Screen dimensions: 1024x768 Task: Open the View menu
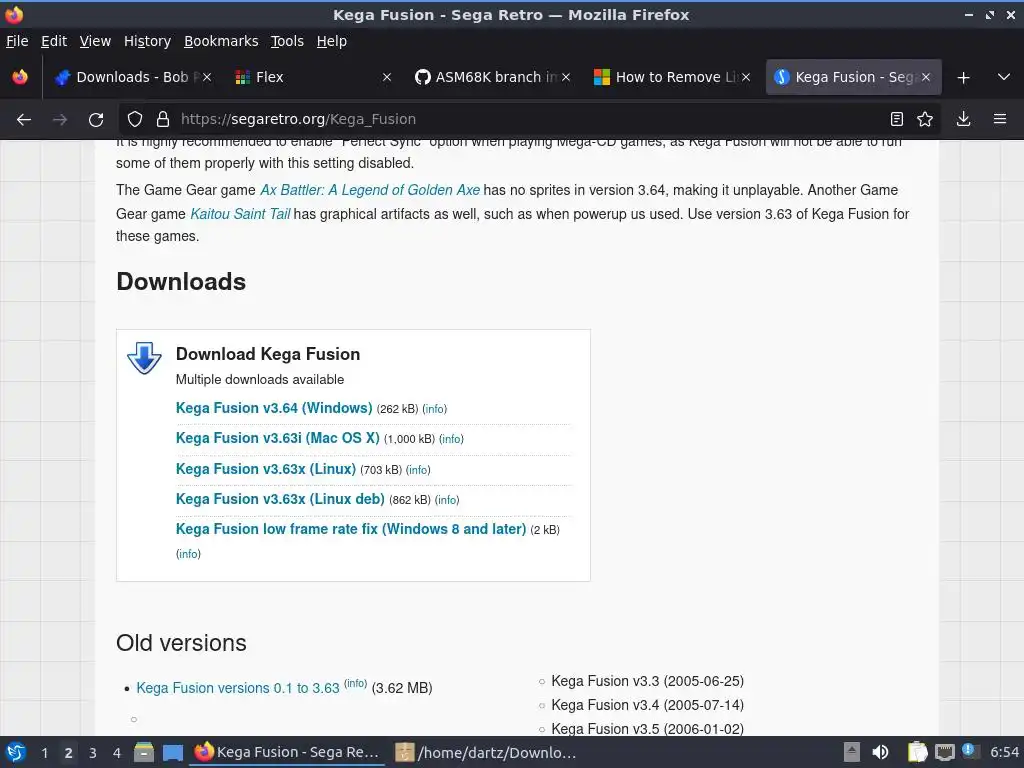click(x=95, y=41)
